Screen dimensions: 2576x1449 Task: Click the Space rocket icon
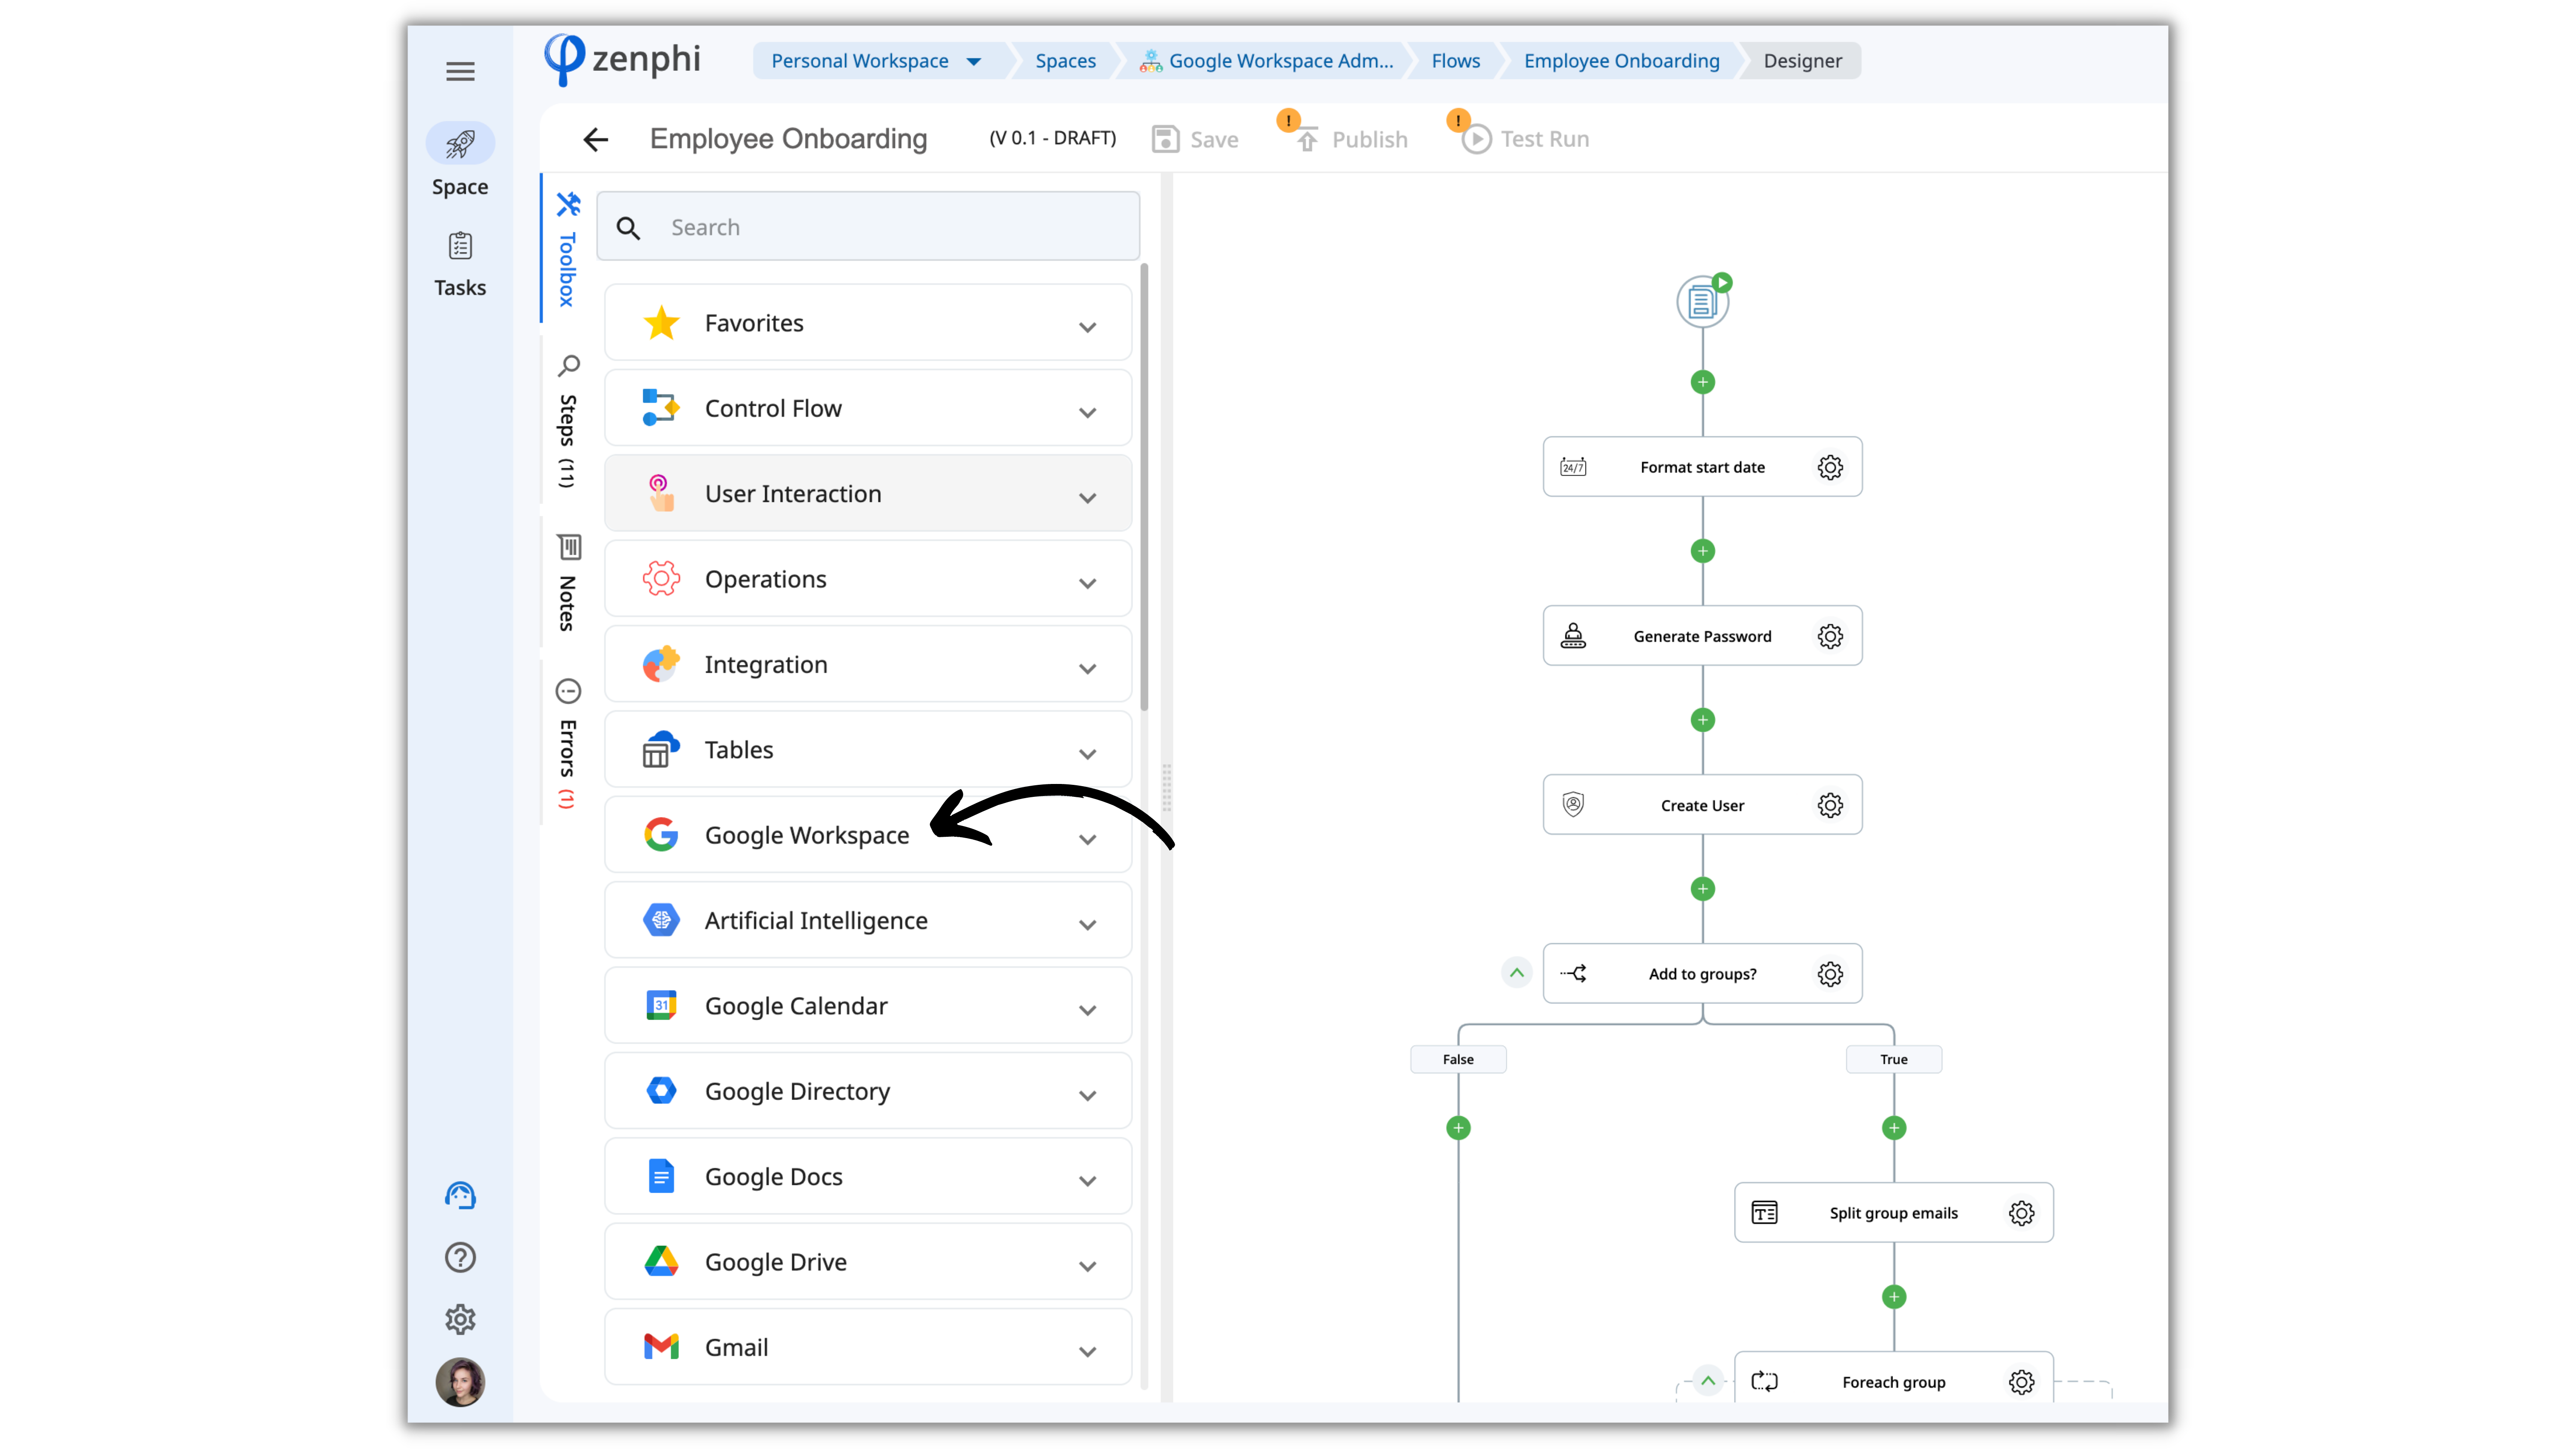point(460,144)
